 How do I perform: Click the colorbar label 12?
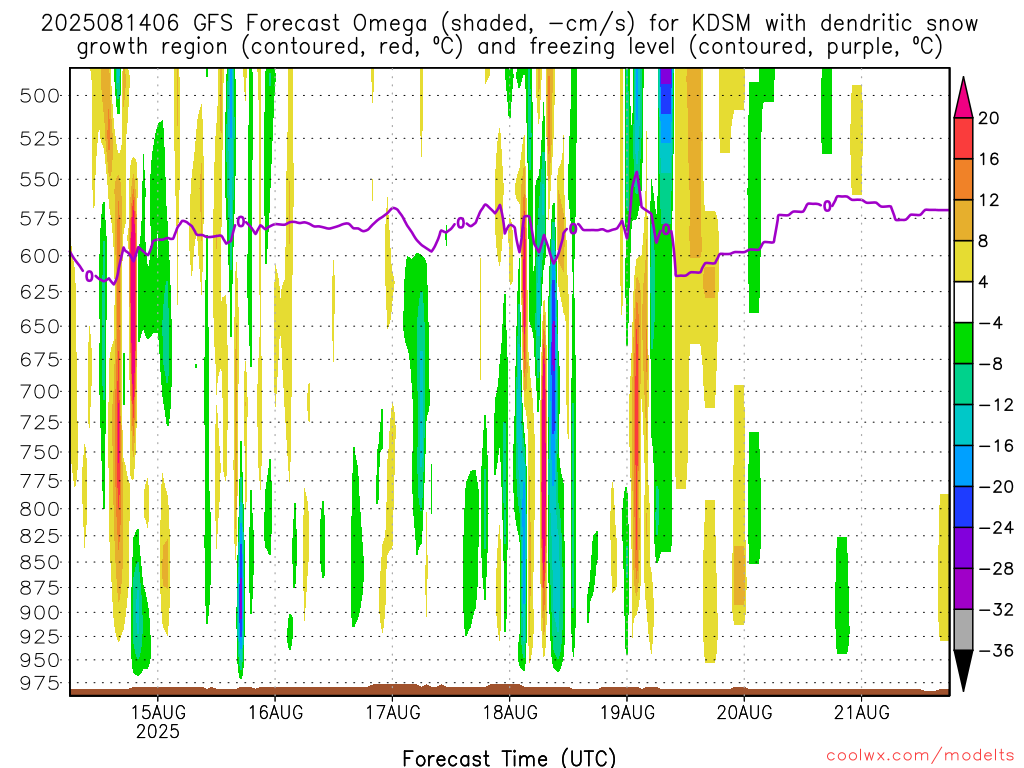[989, 200]
